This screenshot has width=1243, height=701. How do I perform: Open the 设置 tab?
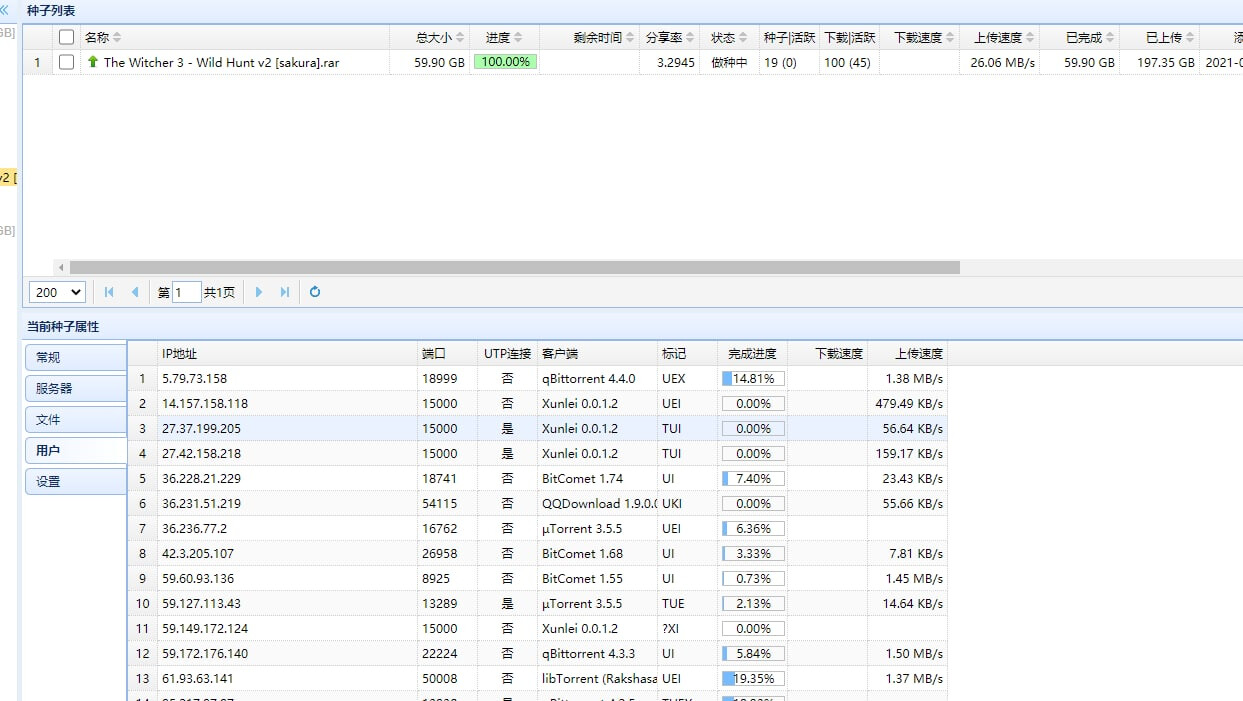(x=75, y=481)
